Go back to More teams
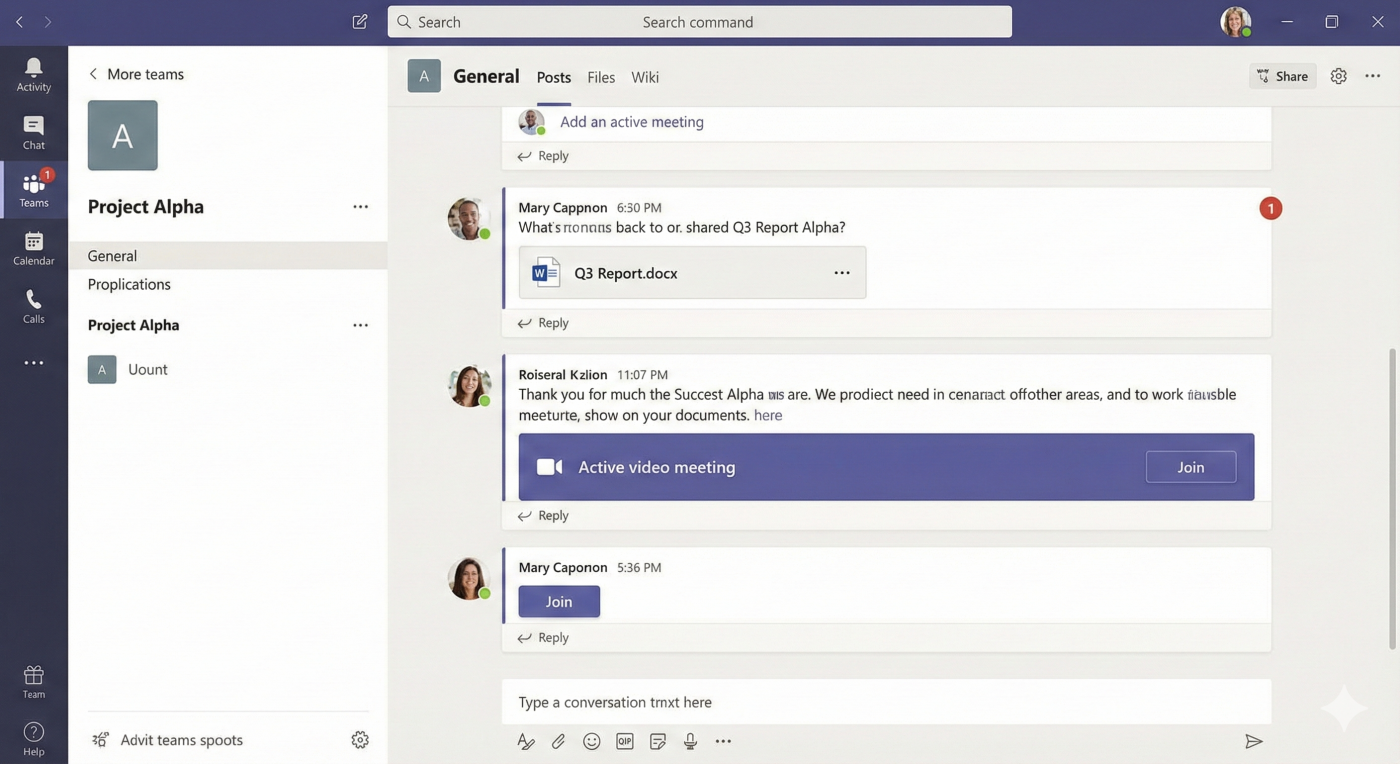1400x764 pixels. tap(136, 74)
